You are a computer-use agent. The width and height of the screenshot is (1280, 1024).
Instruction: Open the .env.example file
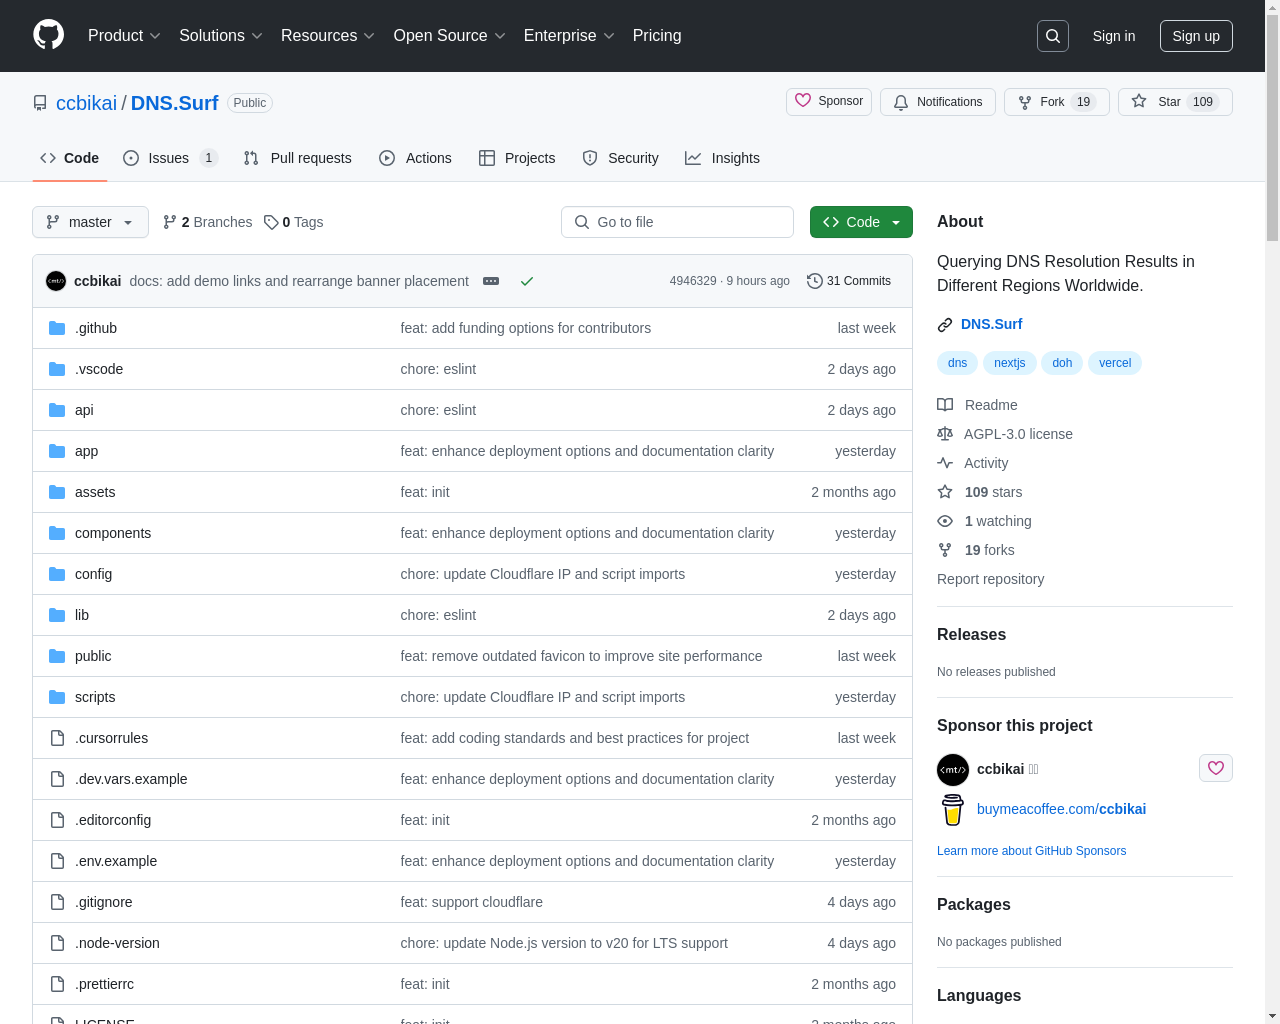(x=116, y=861)
